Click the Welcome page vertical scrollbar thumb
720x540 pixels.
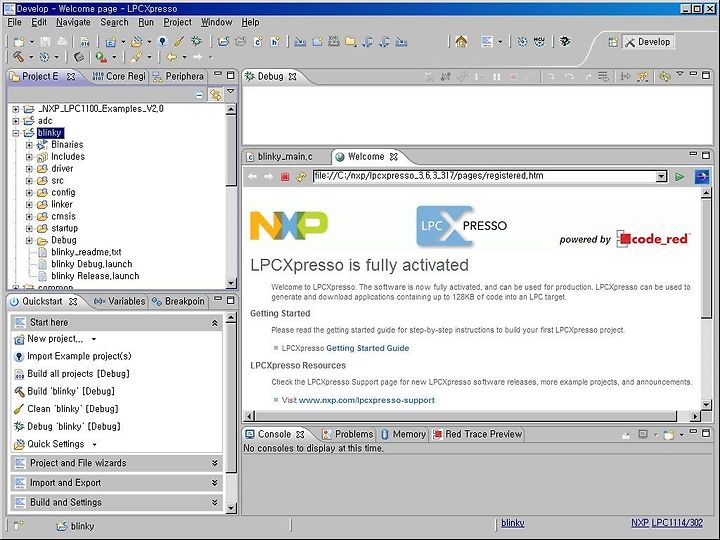pos(706,259)
